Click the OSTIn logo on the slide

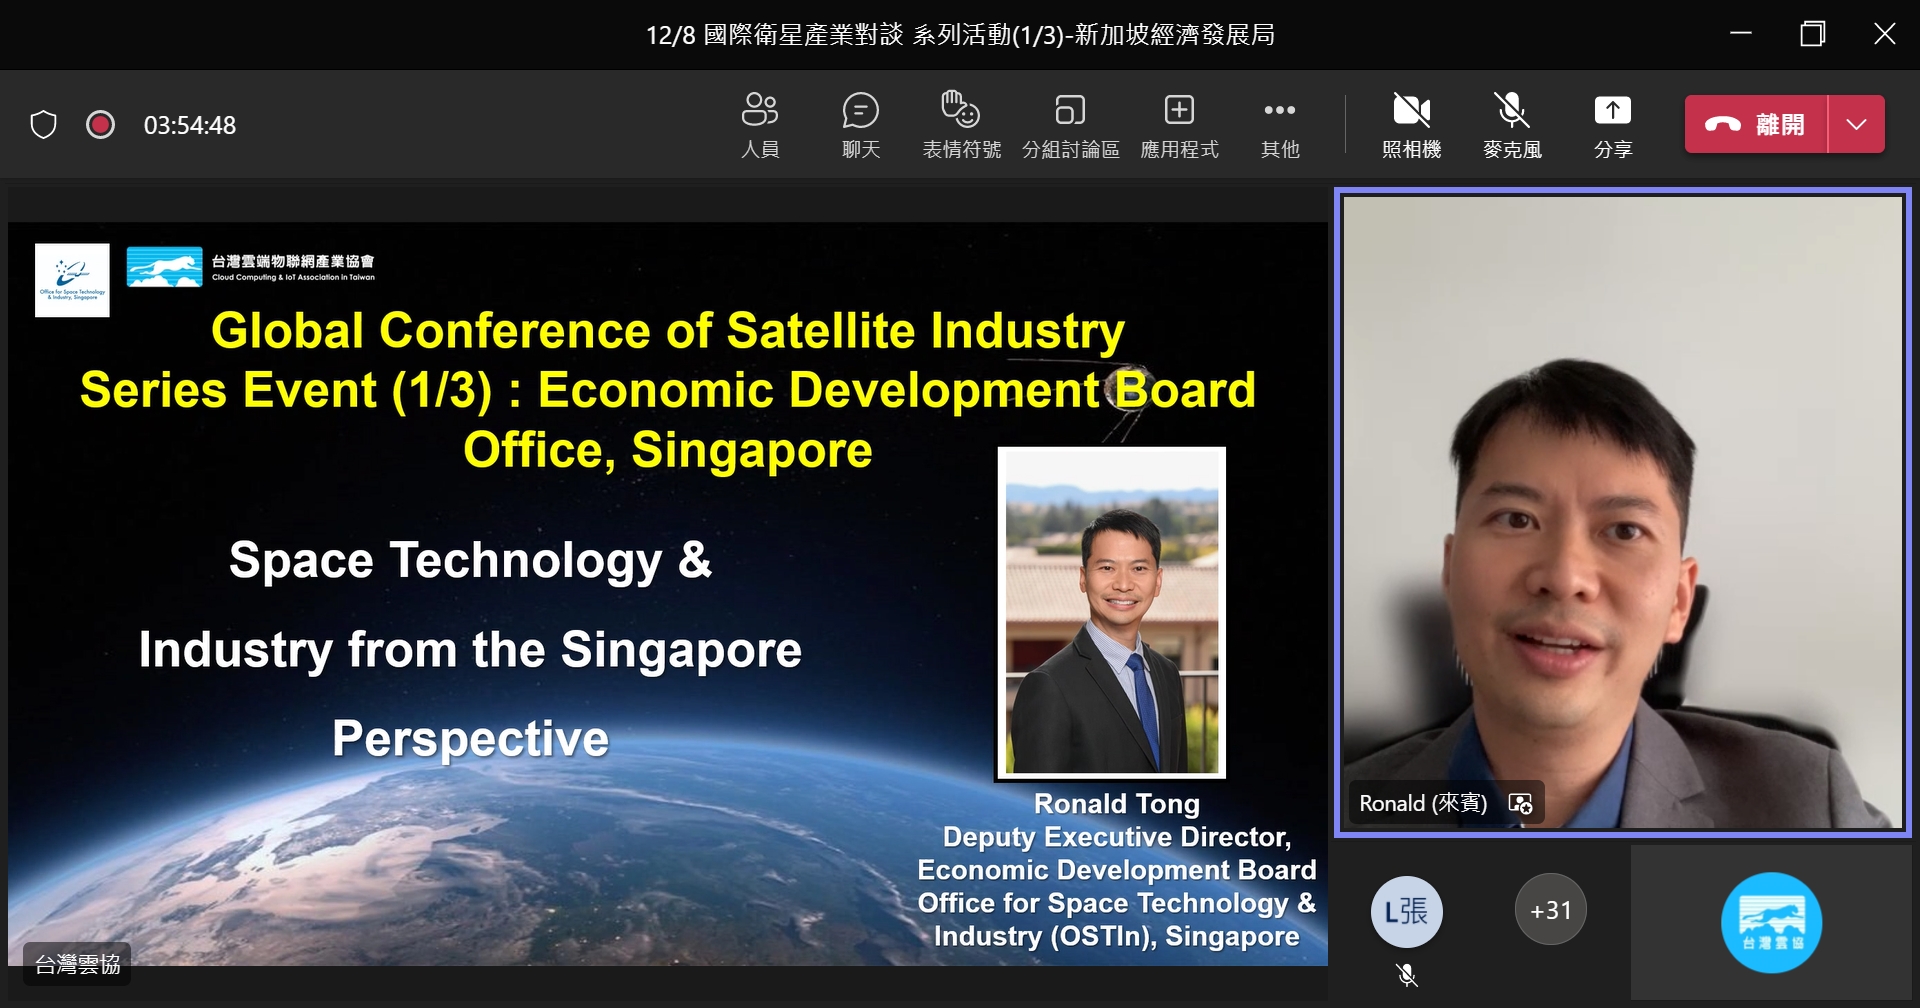pyautogui.click(x=72, y=280)
